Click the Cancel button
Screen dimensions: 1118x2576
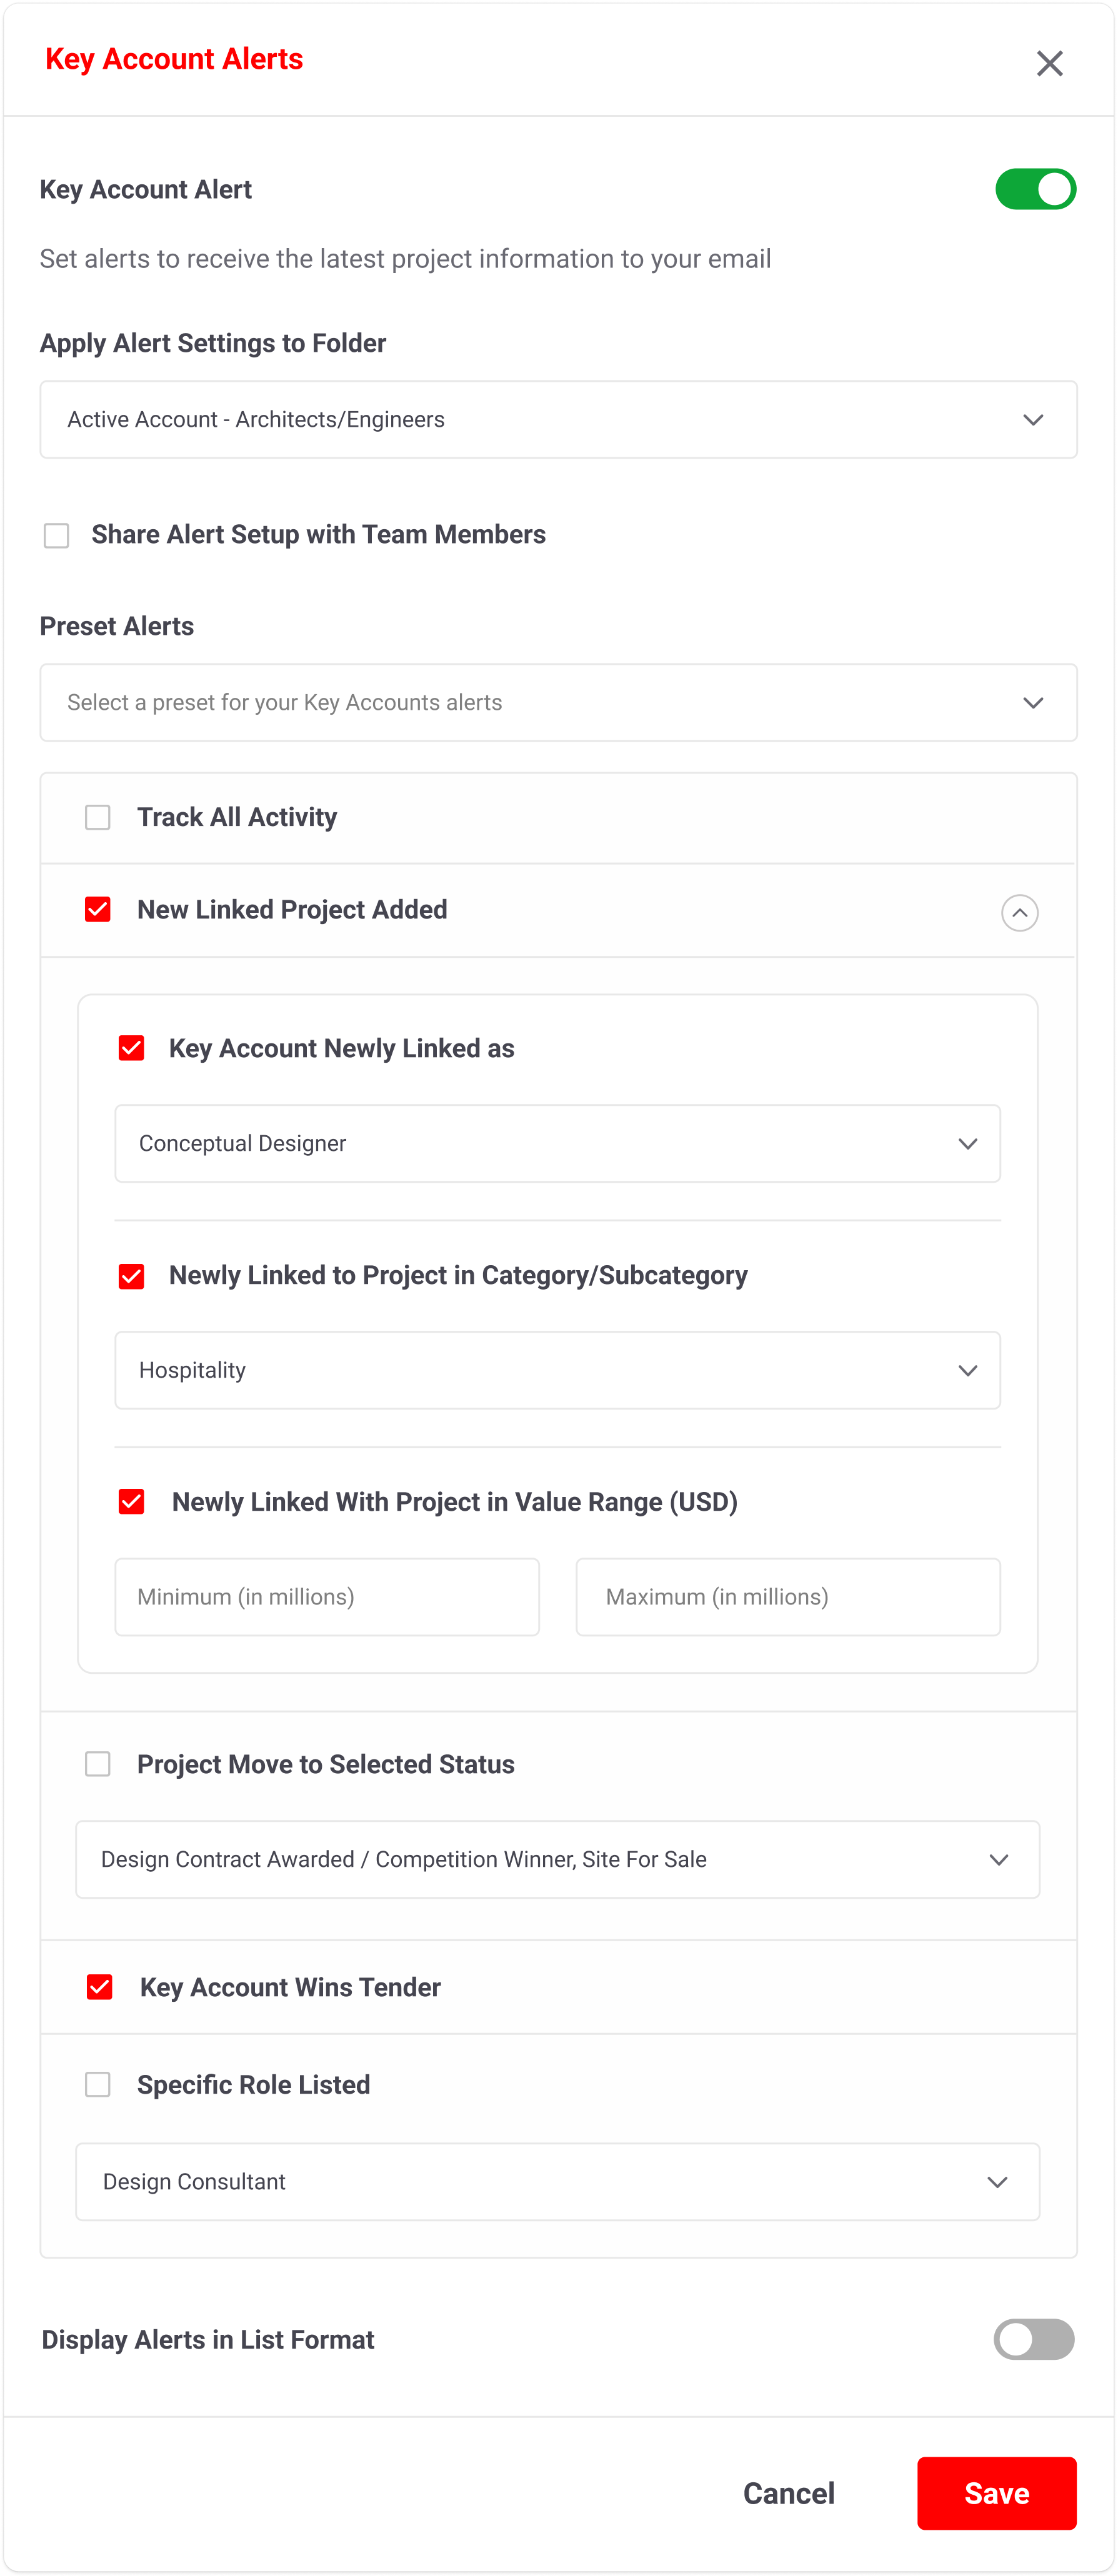[x=788, y=2493]
